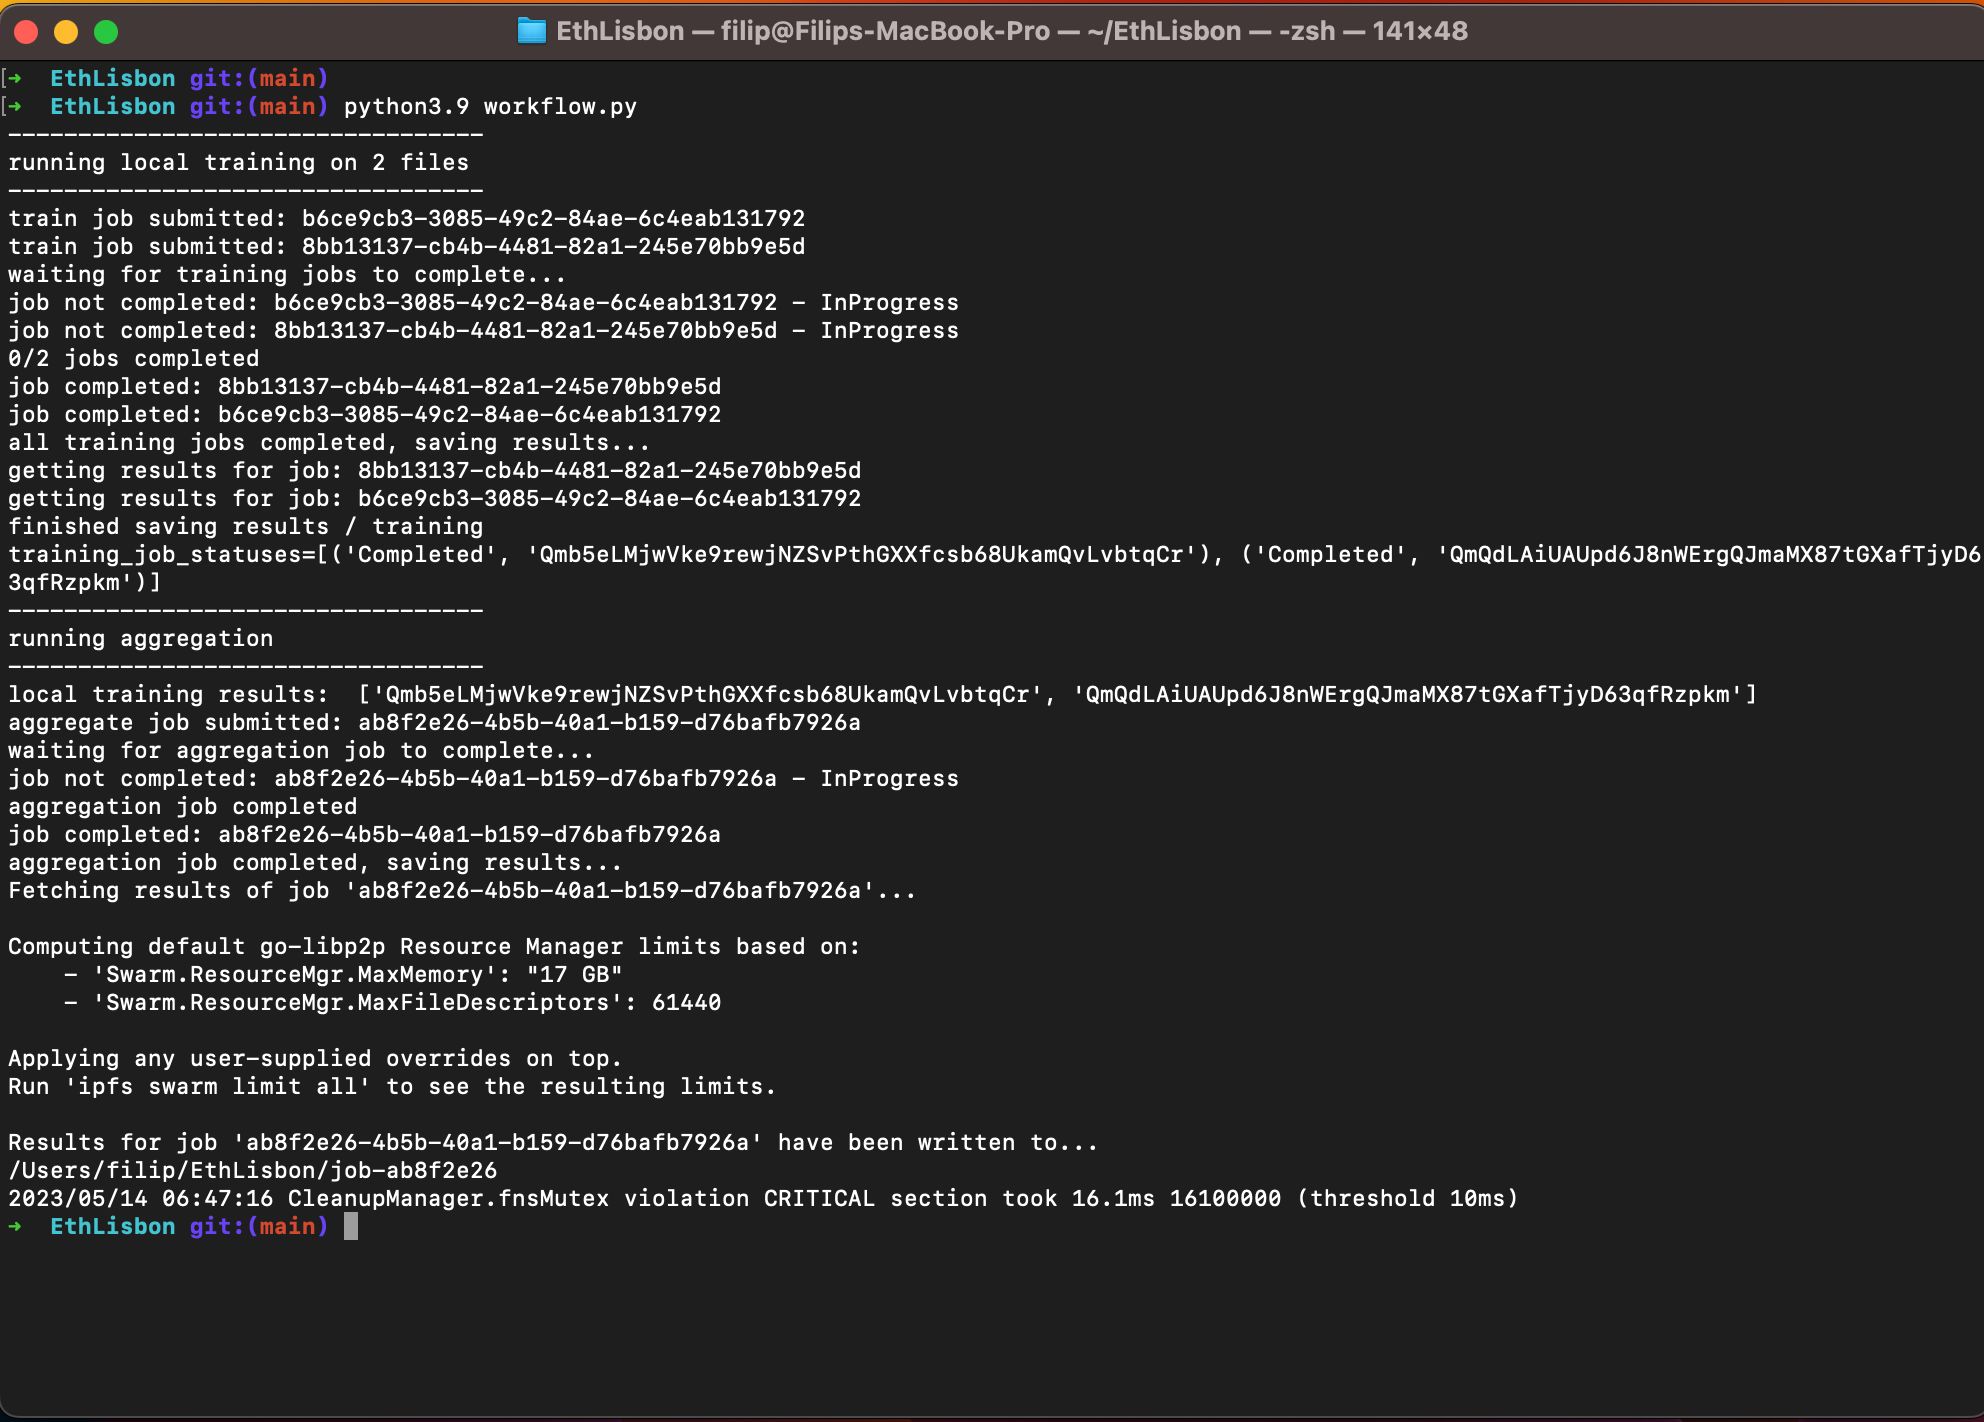Image resolution: width=1984 pixels, height=1422 pixels.
Task: Click 'git:(main)' on the final prompt line
Action: click(259, 1226)
